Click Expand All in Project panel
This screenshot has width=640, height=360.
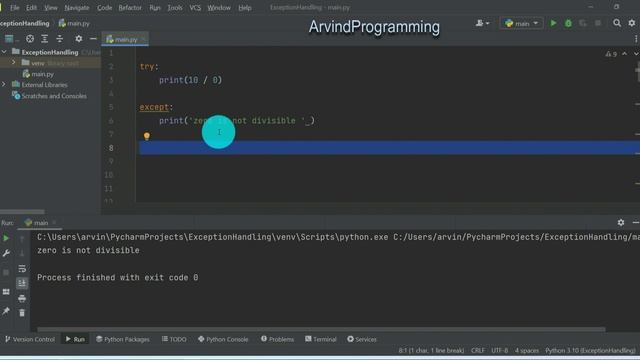44,39
